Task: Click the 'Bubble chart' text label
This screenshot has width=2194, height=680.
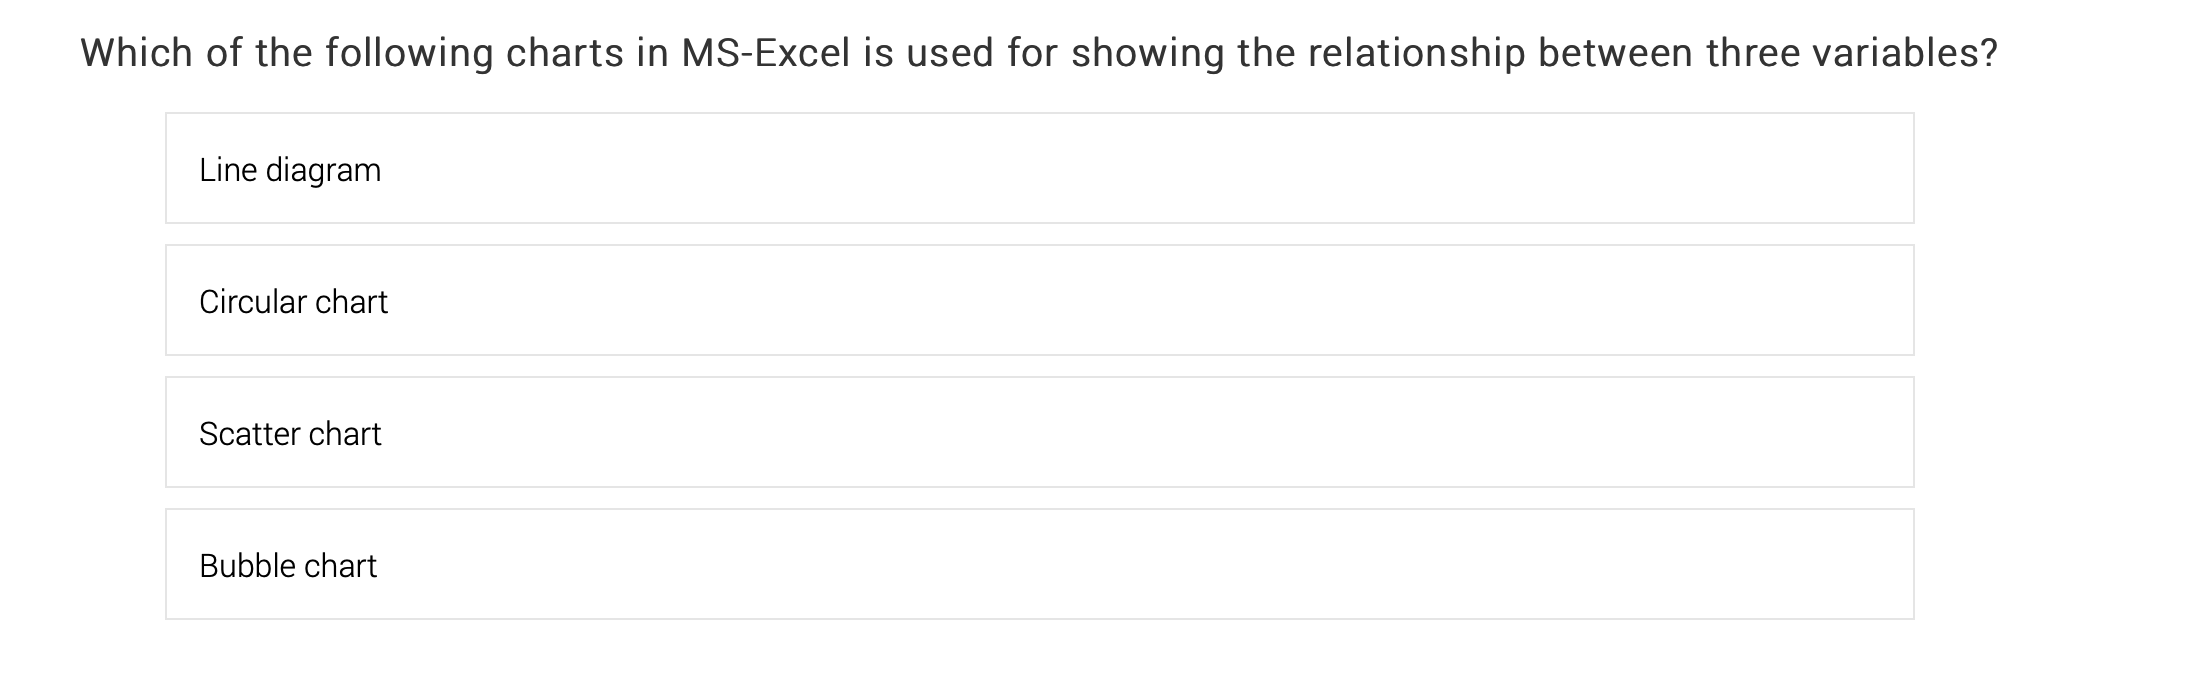Action: pos(288,566)
